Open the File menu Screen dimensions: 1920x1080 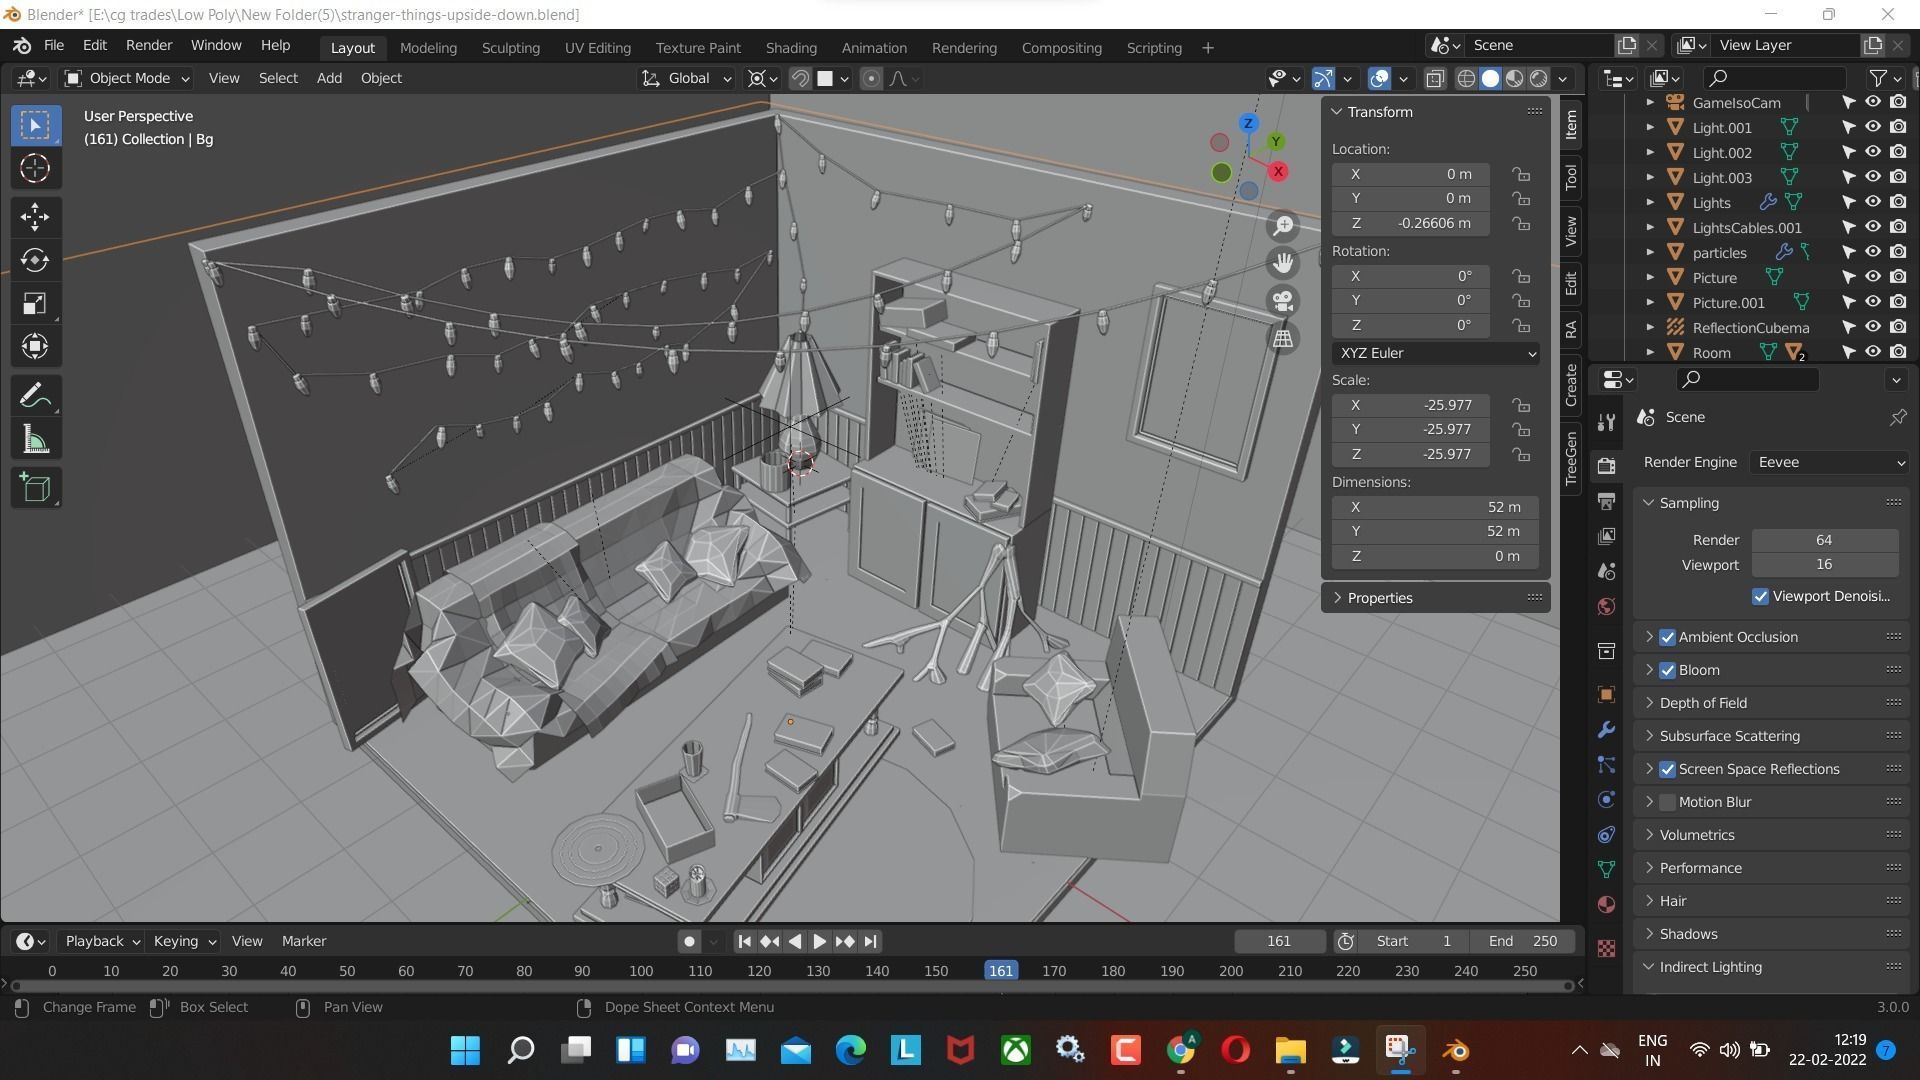pos(54,46)
